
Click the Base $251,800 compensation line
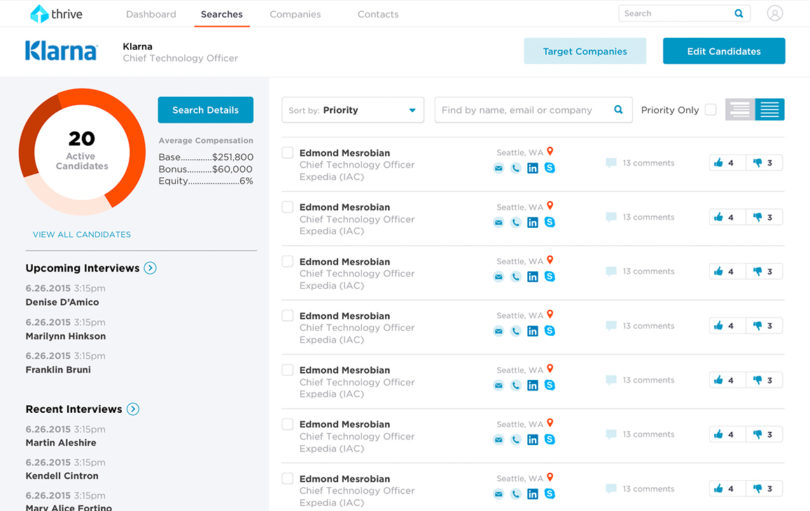[x=206, y=157]
